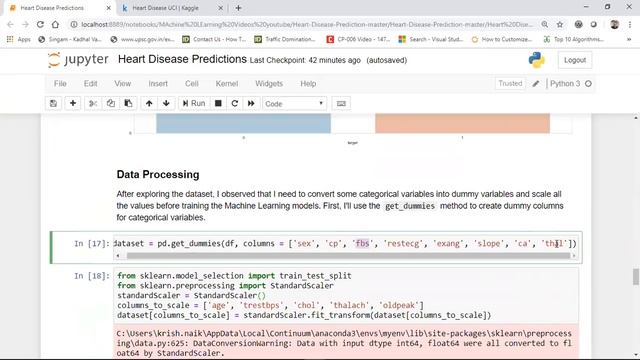The image size is (640, 360).
Task: Insert a cell below with the plus icon
Action: point(73,104)
